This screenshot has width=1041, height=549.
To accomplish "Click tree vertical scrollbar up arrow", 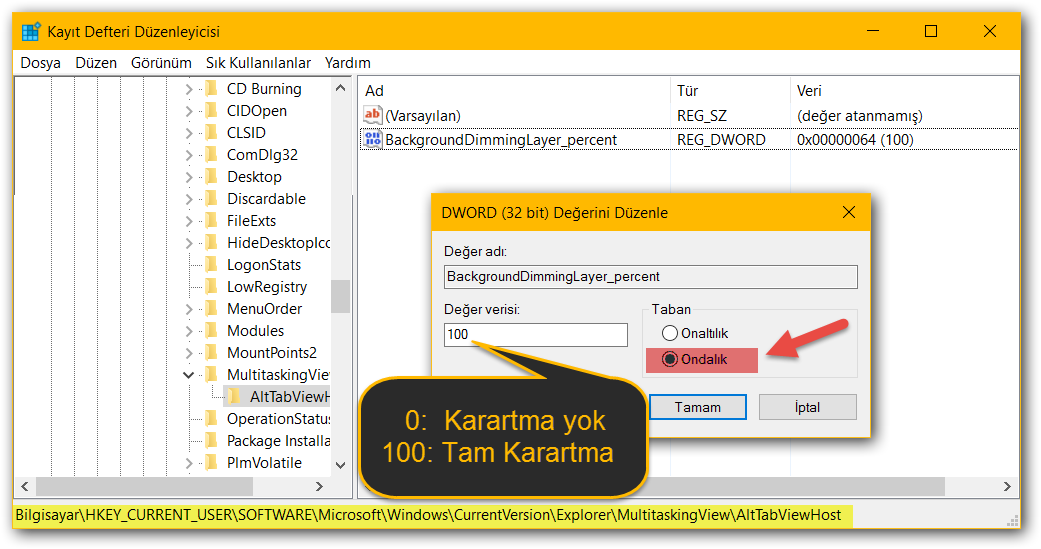I will [341, 88].
